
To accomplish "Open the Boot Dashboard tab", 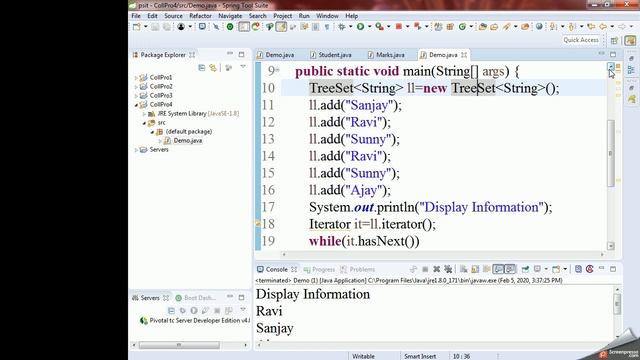I will click(196, 298).
